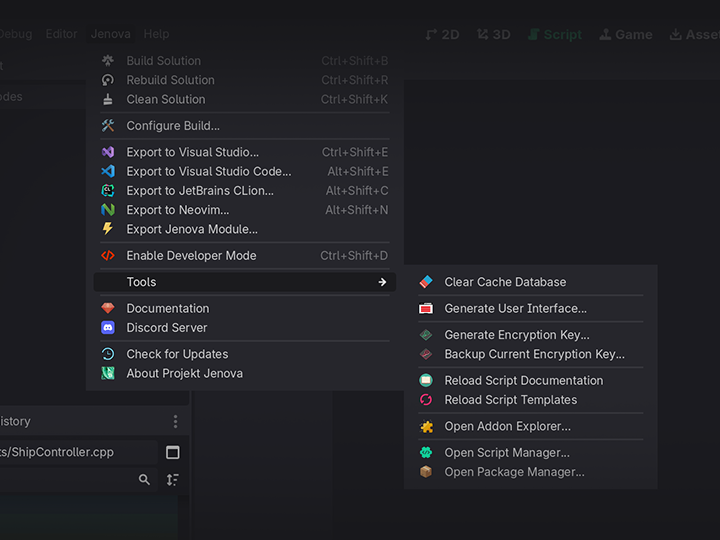Click the Developer Mode red code icon
This screenshot has width=720, height=540.
coord(108,255)
